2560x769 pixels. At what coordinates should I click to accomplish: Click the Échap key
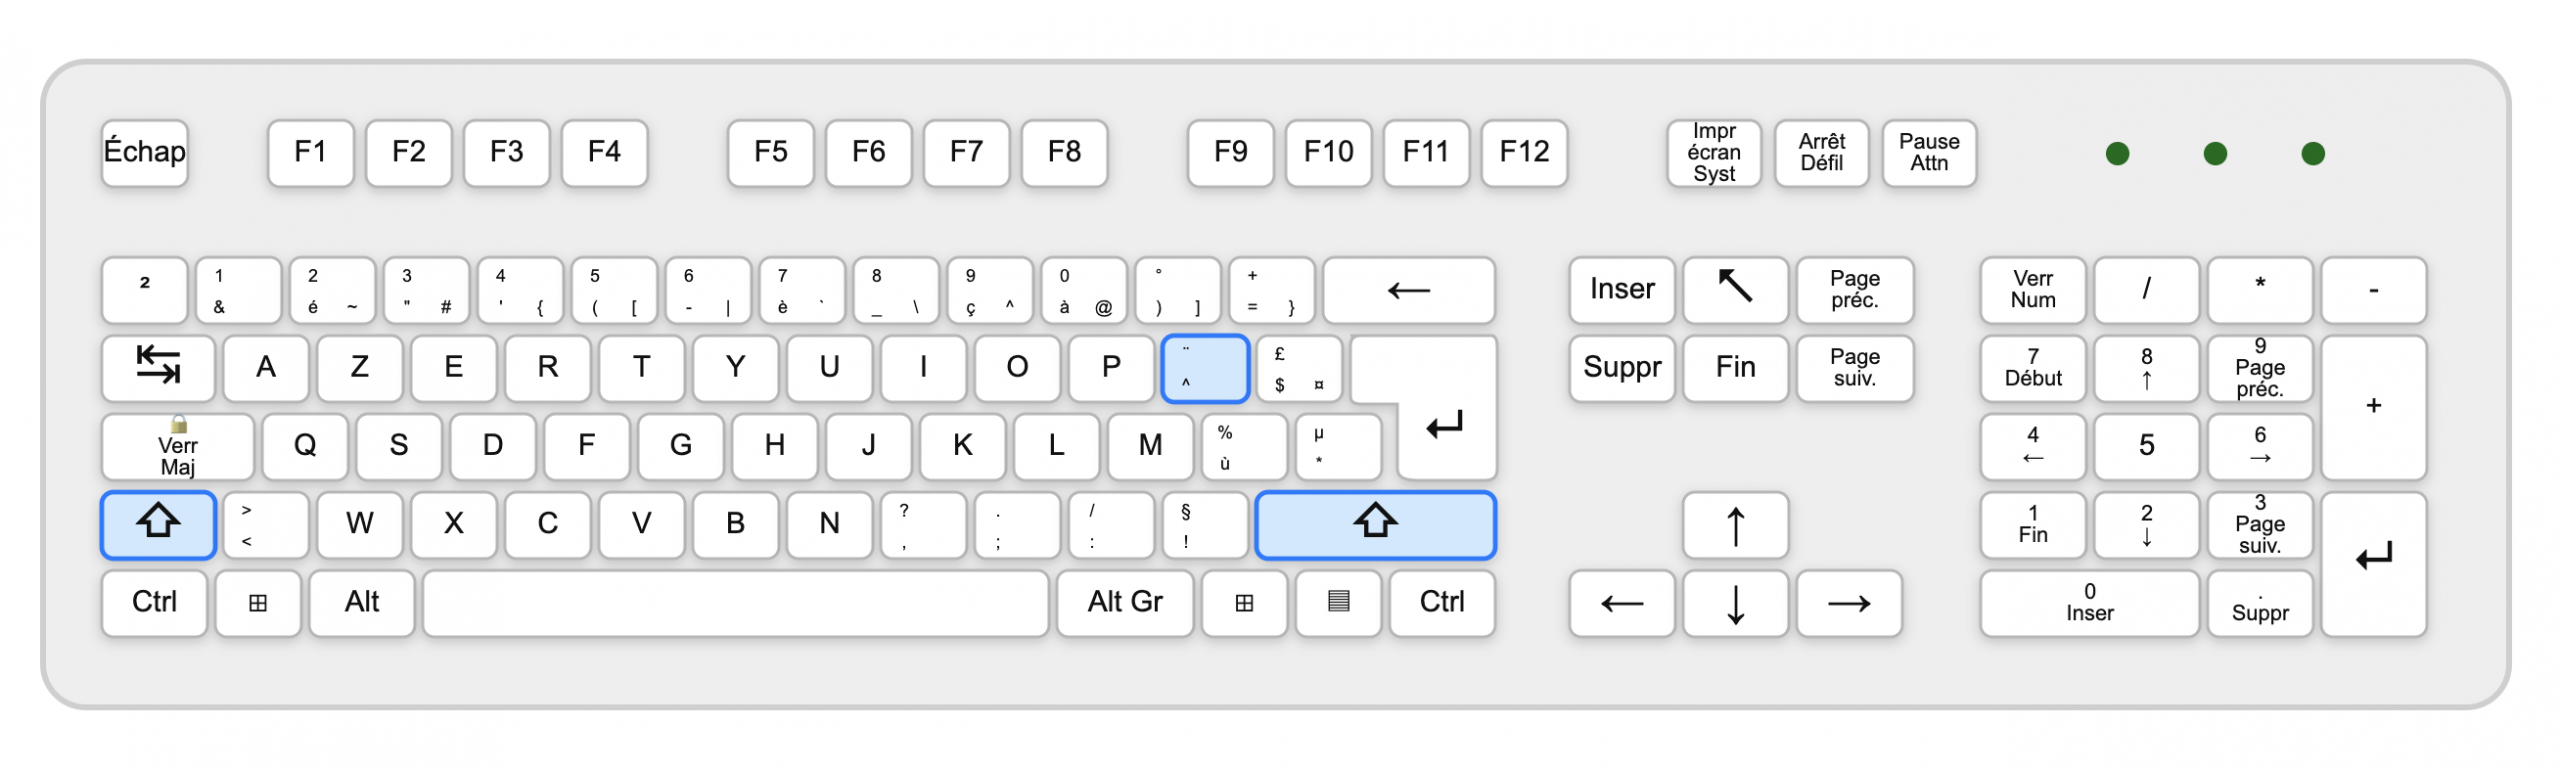click(145, 153)
